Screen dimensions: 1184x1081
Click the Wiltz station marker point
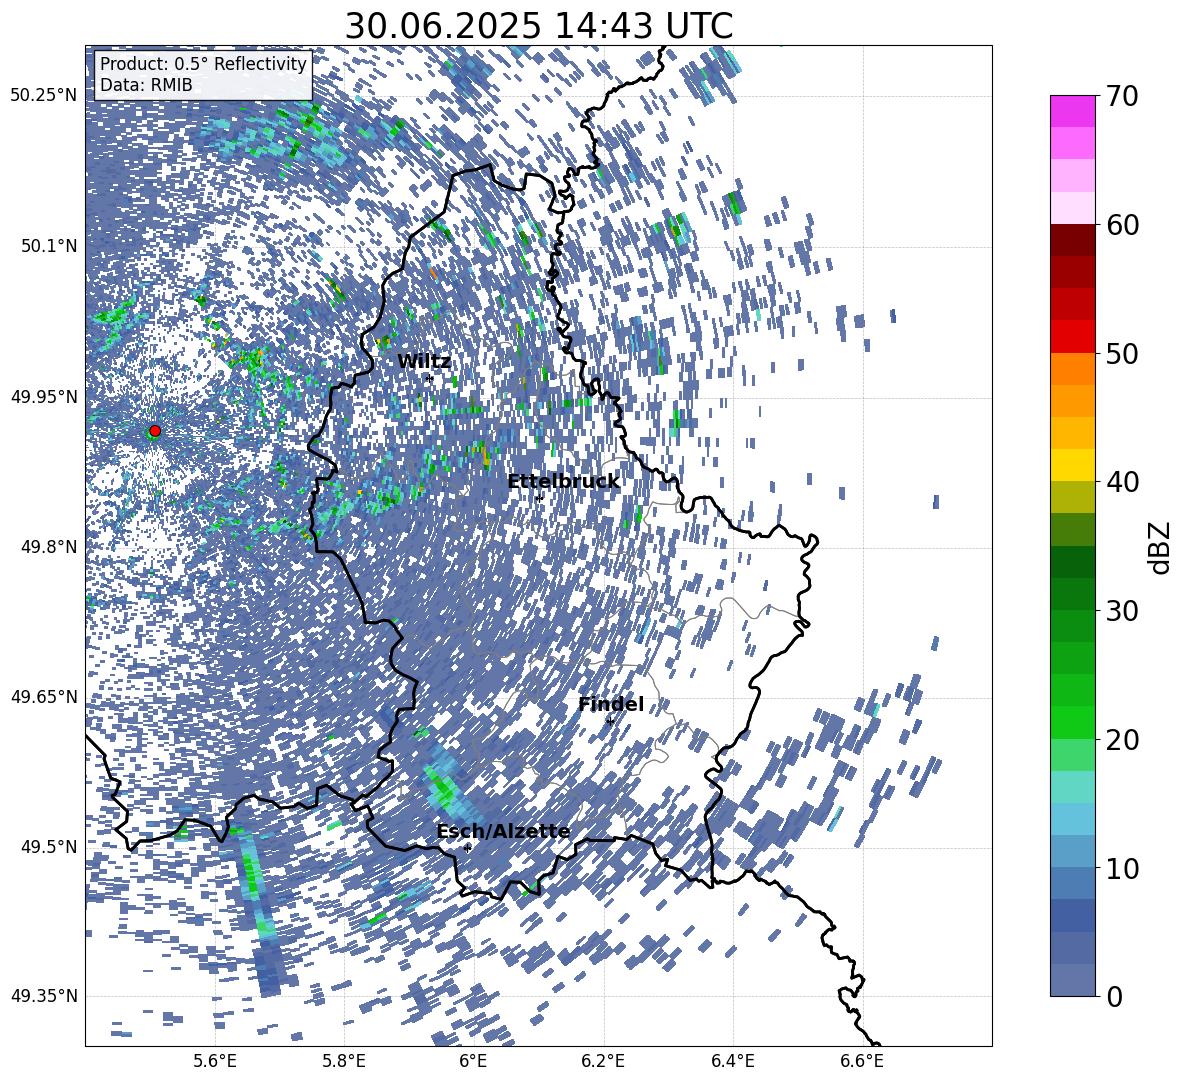tap(430, 378)
